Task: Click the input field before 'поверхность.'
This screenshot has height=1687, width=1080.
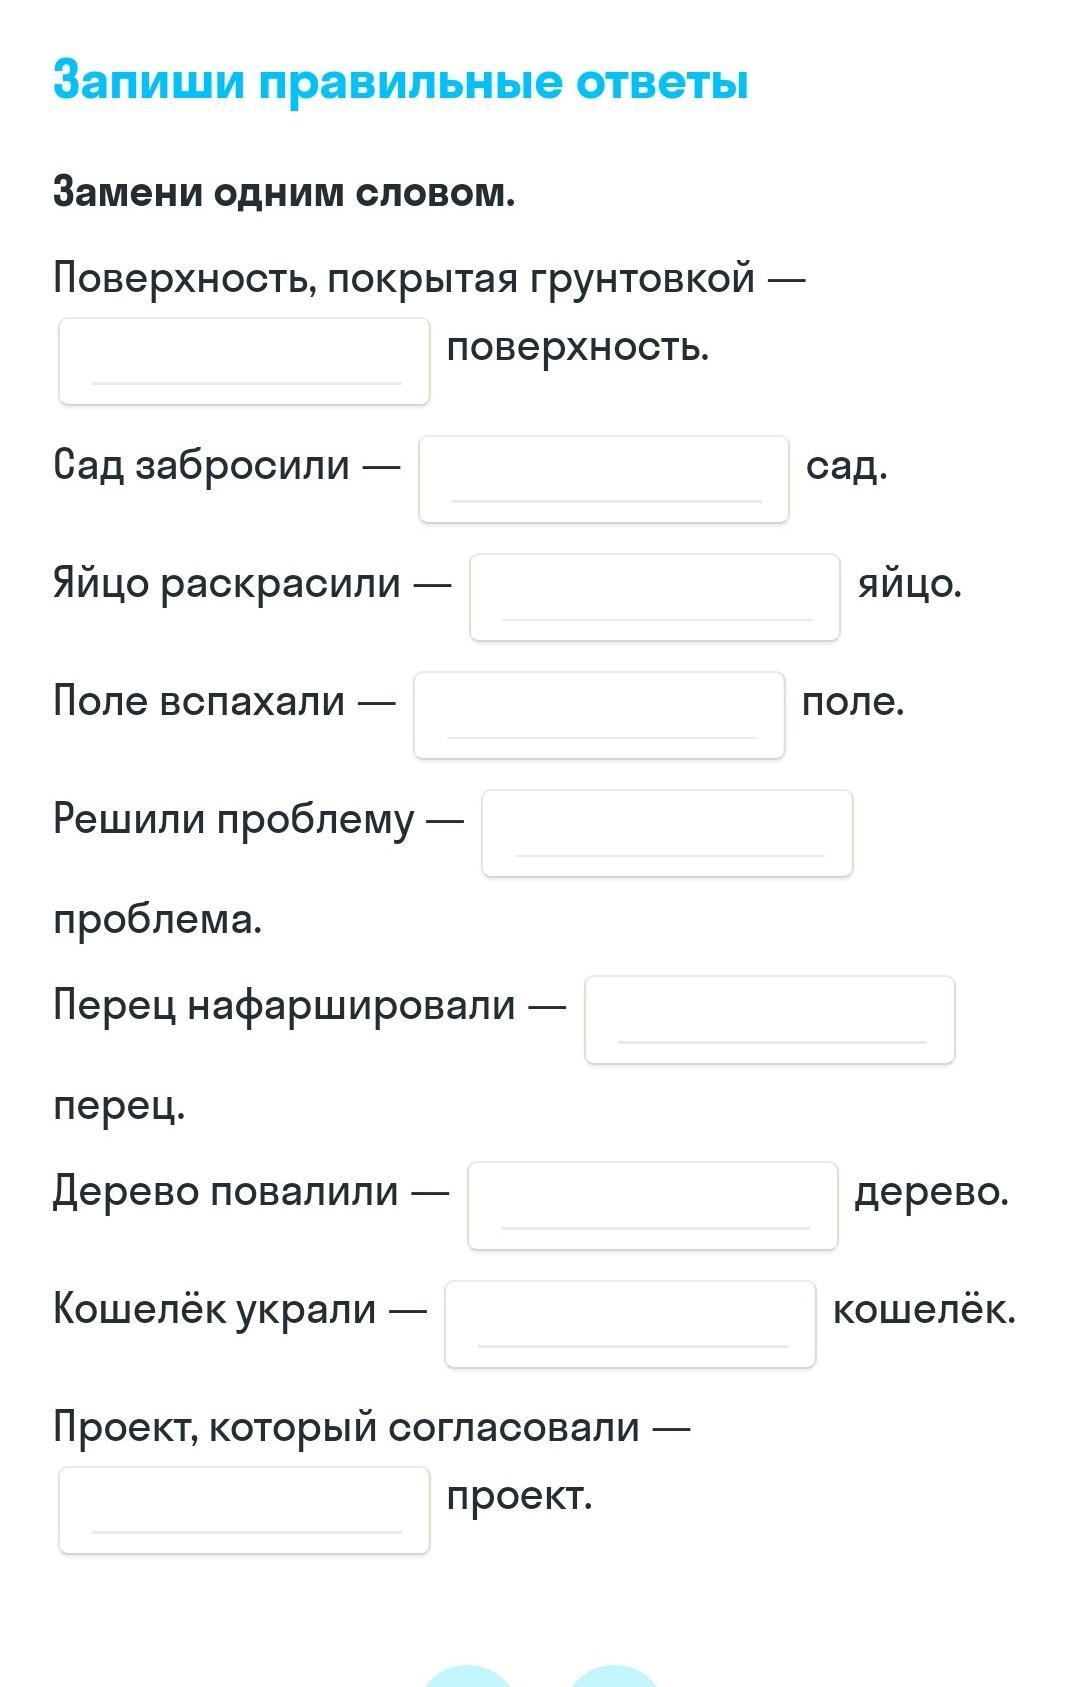Action: (x=244, y=361)
